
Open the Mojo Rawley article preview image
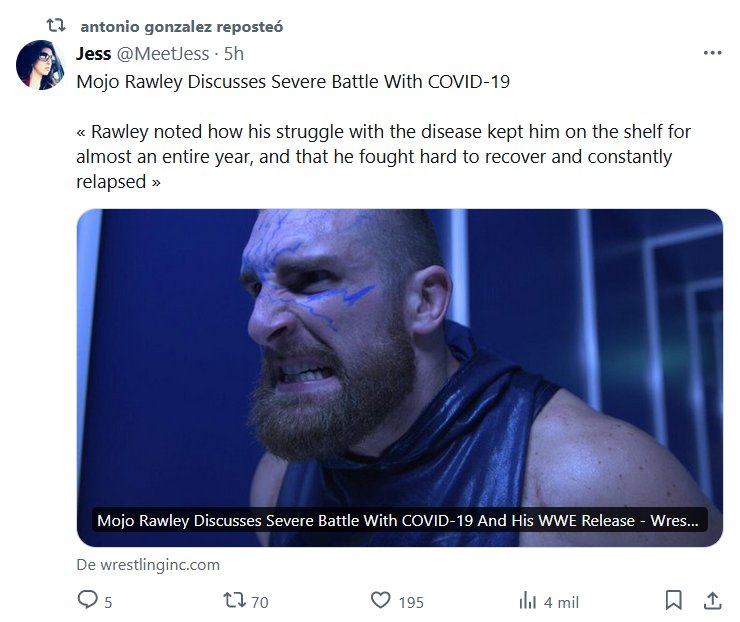pyautogui.click(x=399, y=360)
